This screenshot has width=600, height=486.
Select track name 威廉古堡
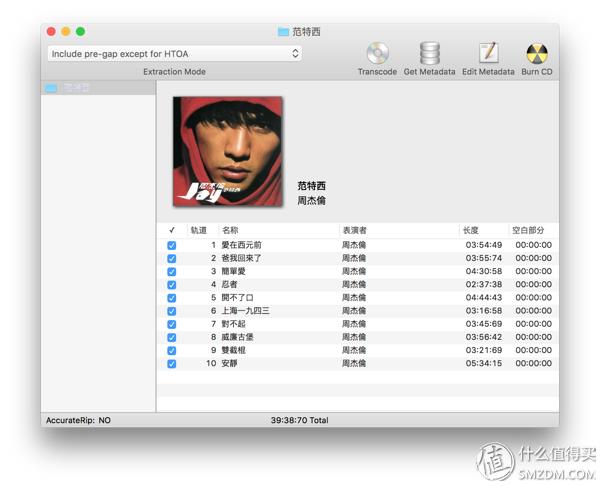[237, 337]
